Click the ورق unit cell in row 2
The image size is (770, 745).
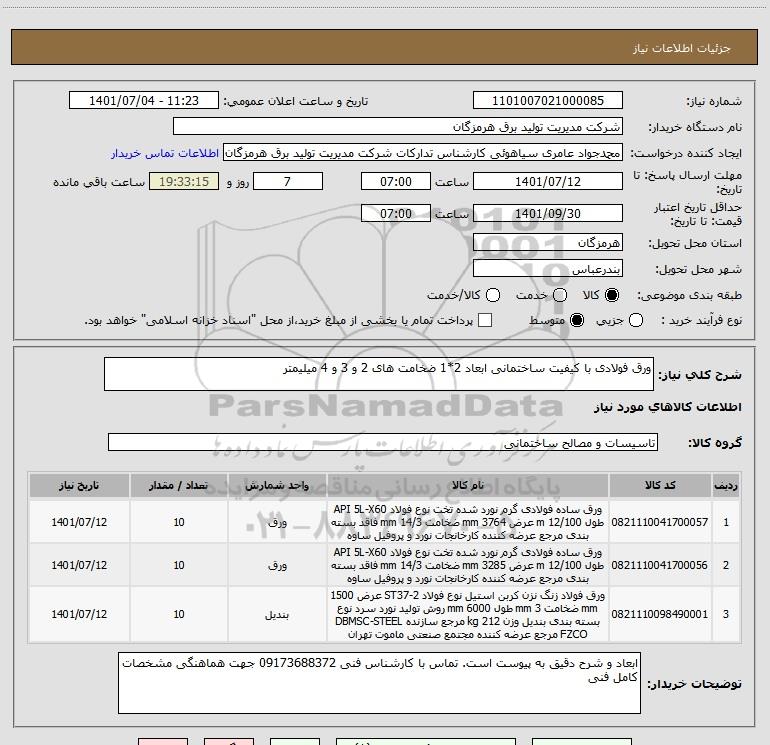click(x=277, y=565)
